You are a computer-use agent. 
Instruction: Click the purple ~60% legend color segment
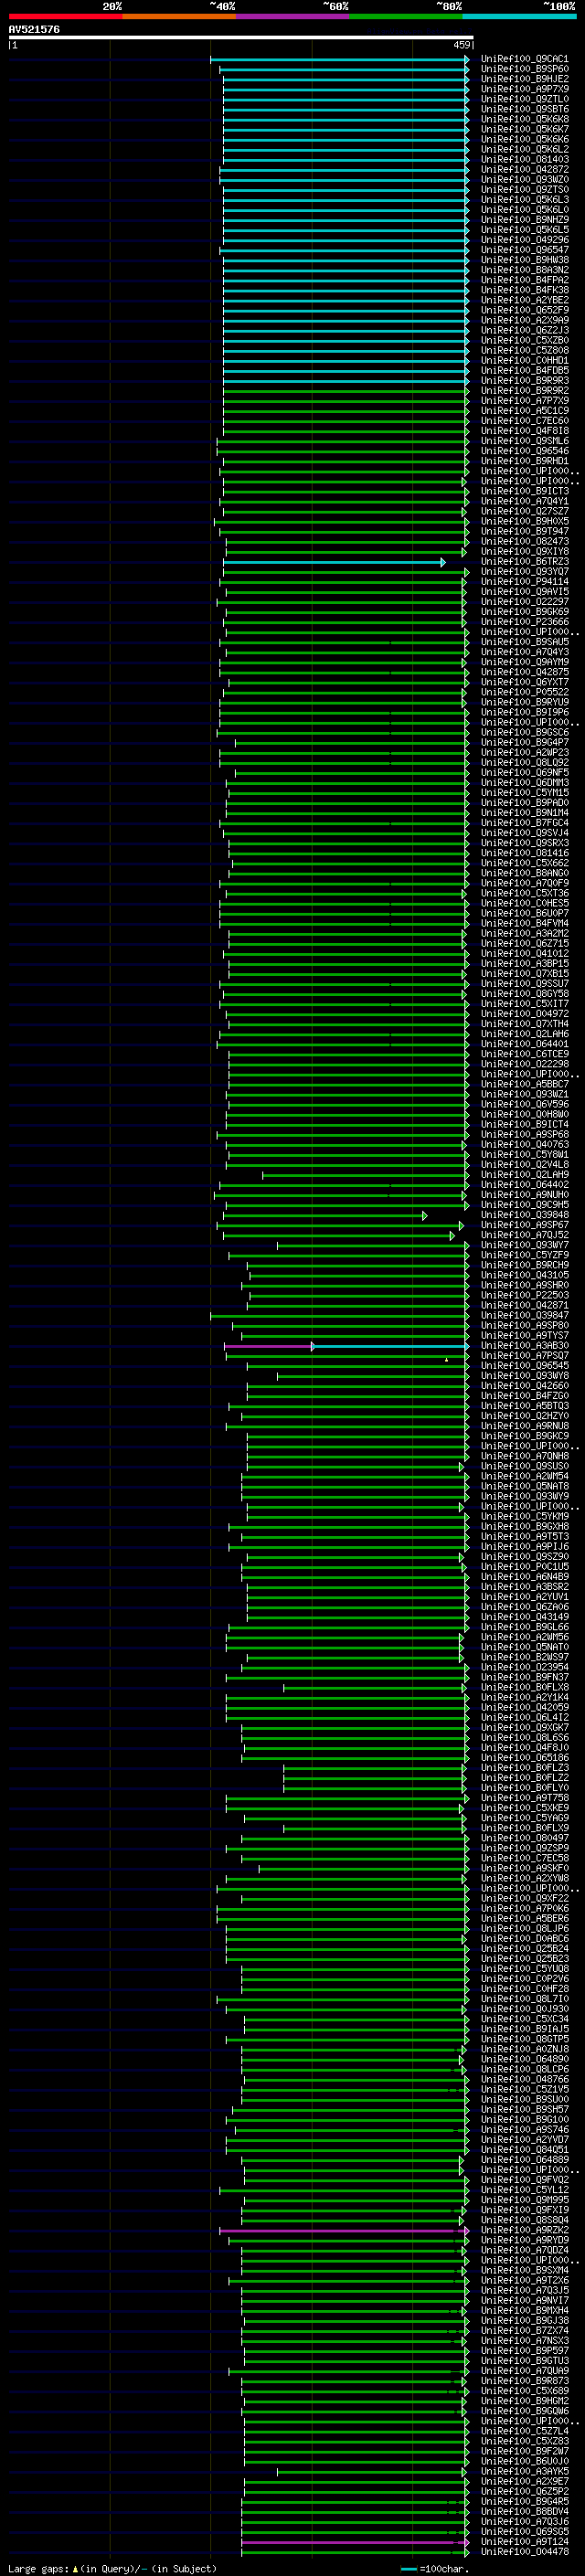[293, 16]
